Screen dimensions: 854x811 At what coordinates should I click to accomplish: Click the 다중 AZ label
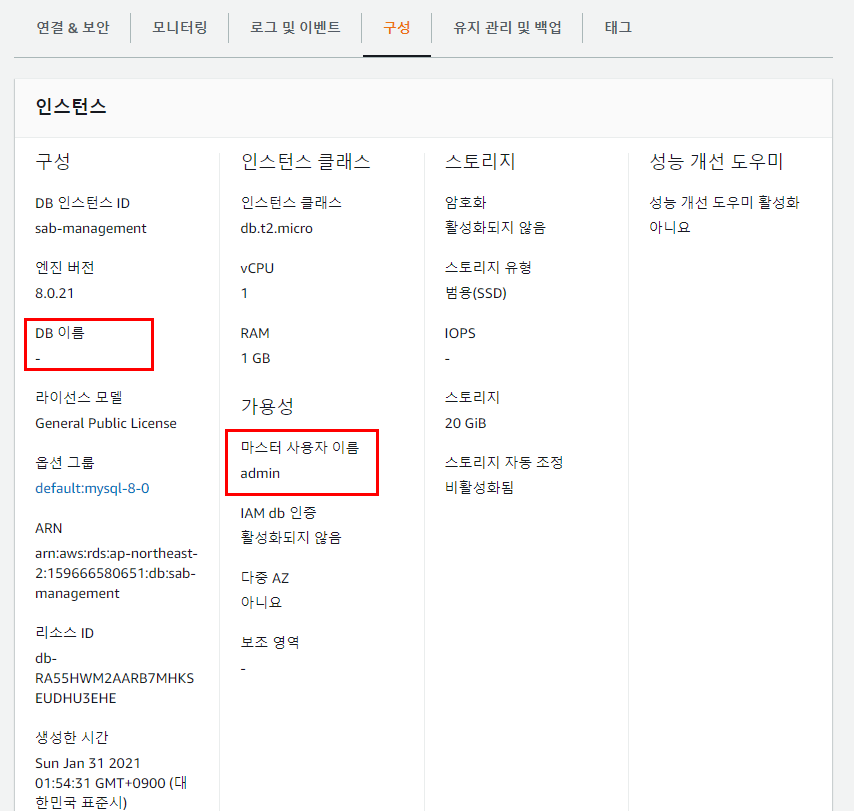[264, 577]
